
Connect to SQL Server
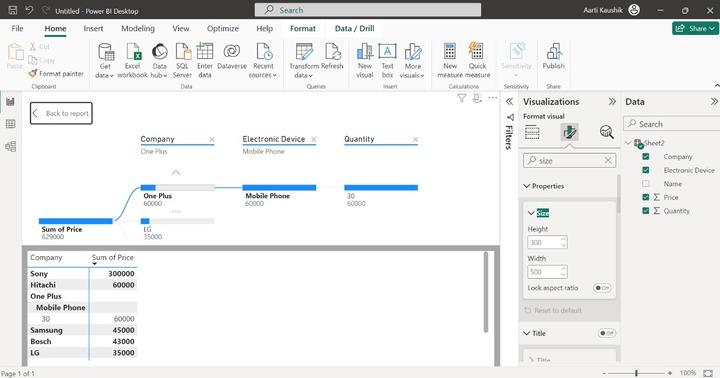pos(182,61)
